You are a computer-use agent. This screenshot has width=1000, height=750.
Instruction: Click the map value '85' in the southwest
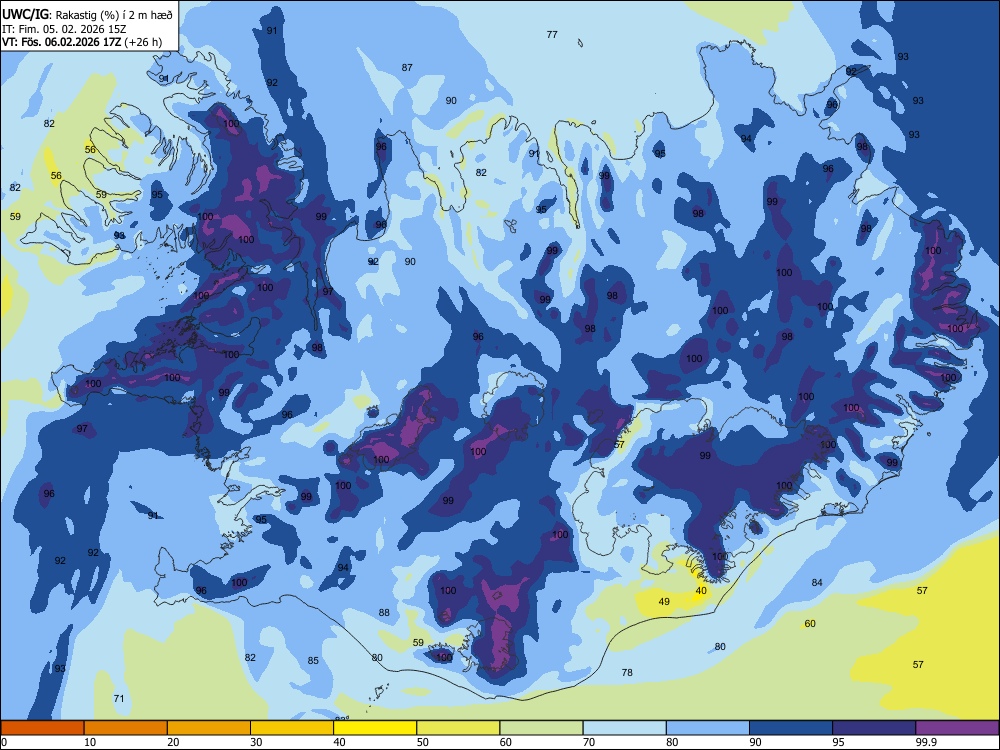tap(313, 660)
